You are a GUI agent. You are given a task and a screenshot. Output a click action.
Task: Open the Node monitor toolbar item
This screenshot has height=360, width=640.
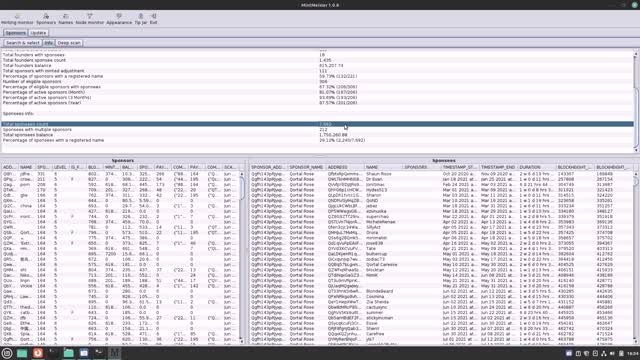tap(90, 19)
